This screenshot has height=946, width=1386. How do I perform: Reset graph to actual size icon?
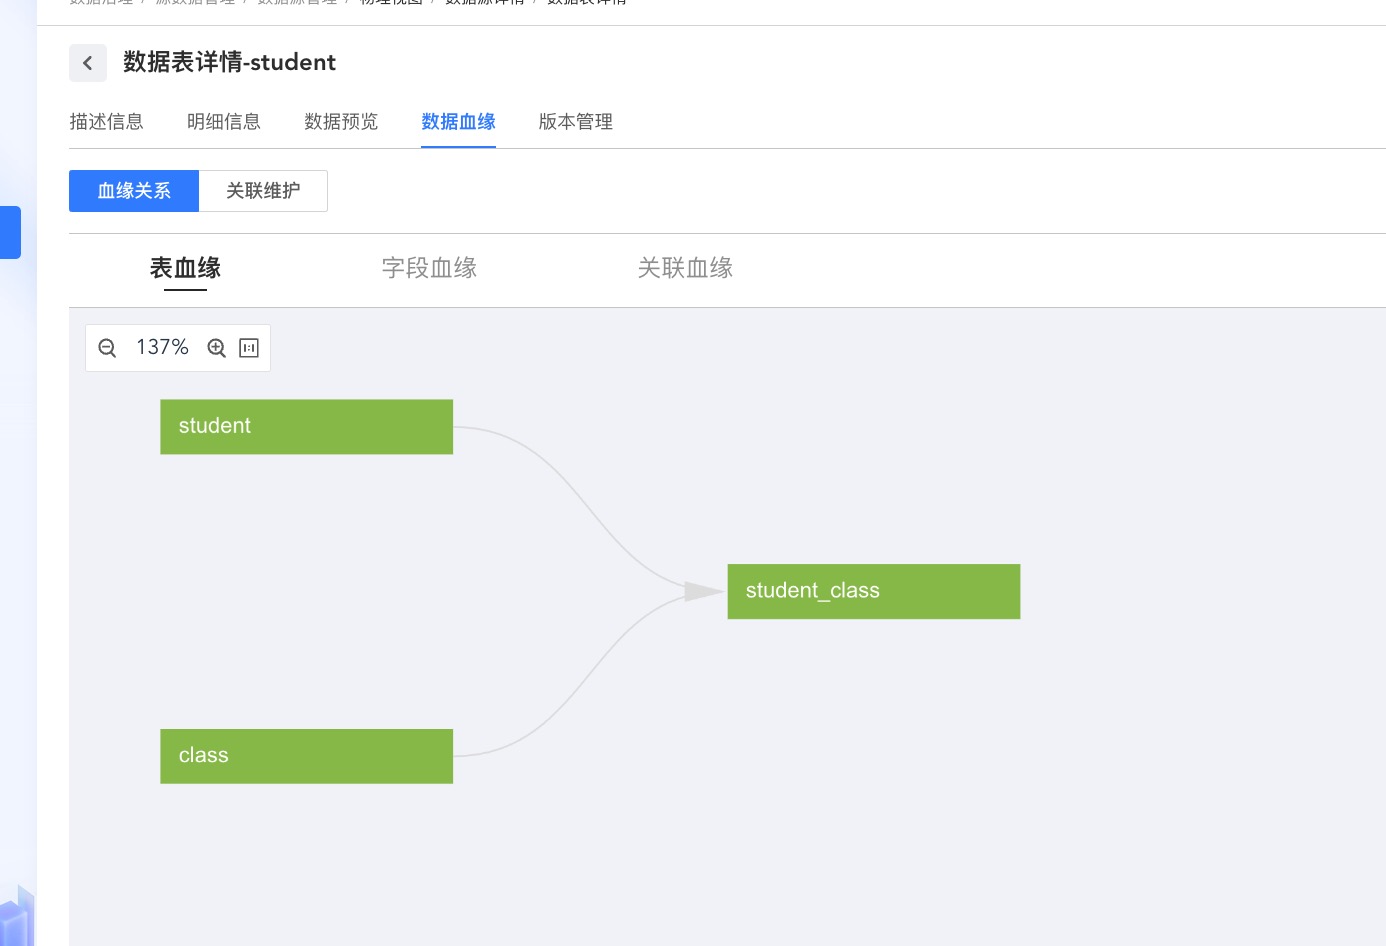coord(249,348)
